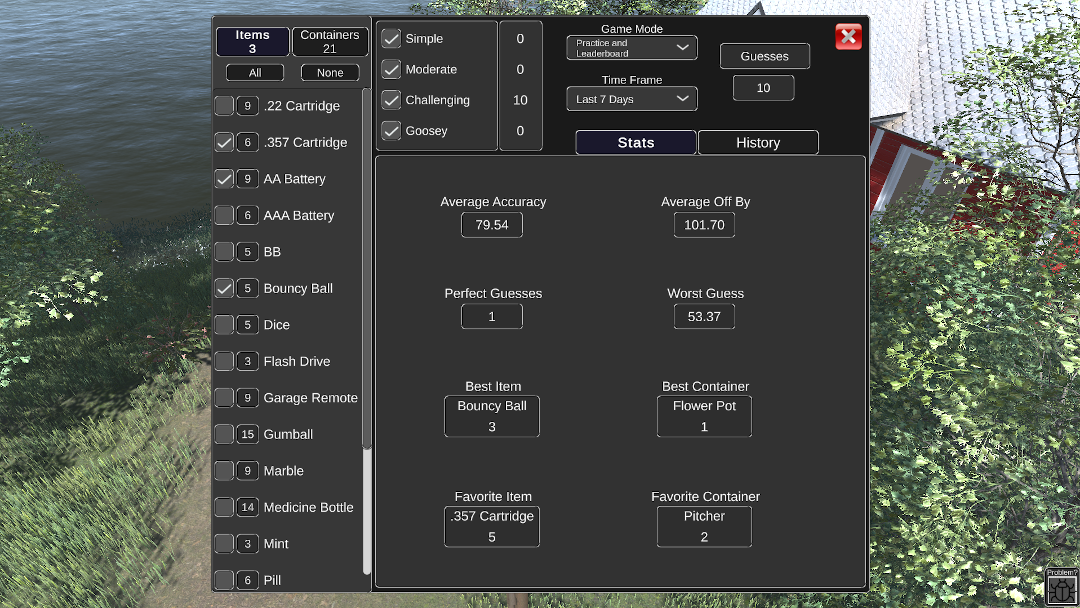The height and width of the screenshot is (608, 1080).
Task: Select the Items tab
Action: (x=252, y=41)
